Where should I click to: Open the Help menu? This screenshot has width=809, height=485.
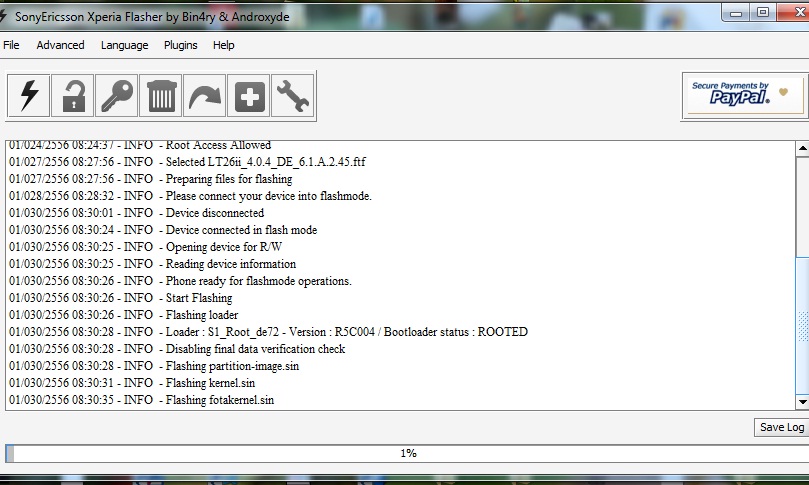(223, 45)
